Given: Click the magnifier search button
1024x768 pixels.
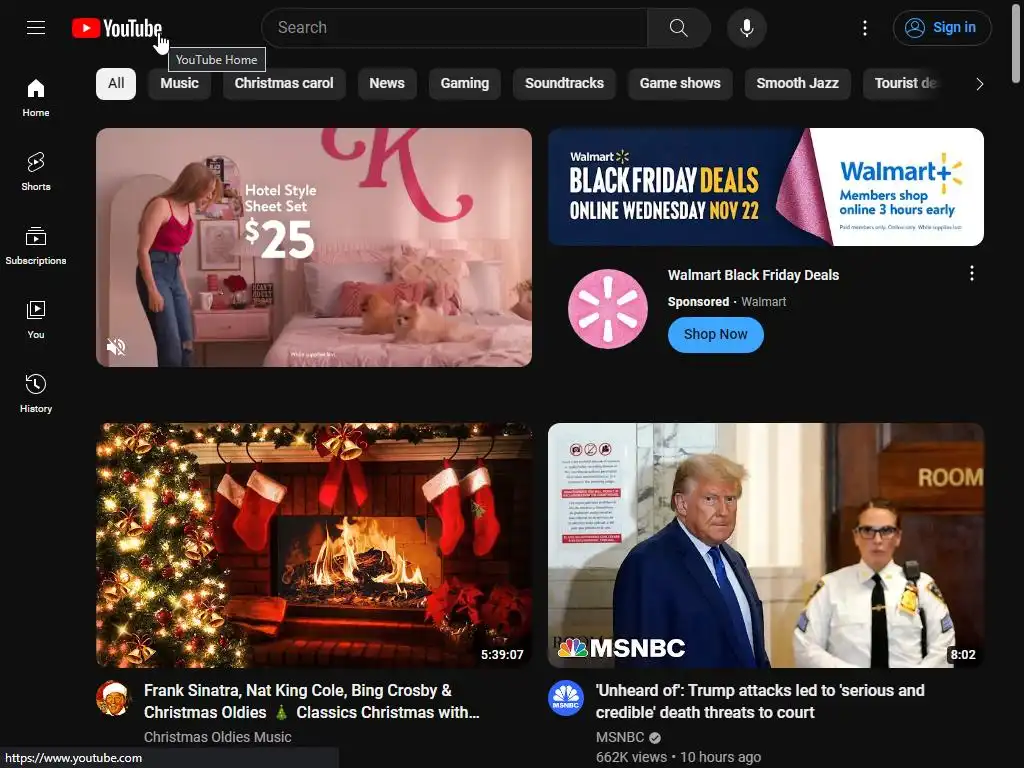Looking at the screenshot, I should tap(679, 27).
